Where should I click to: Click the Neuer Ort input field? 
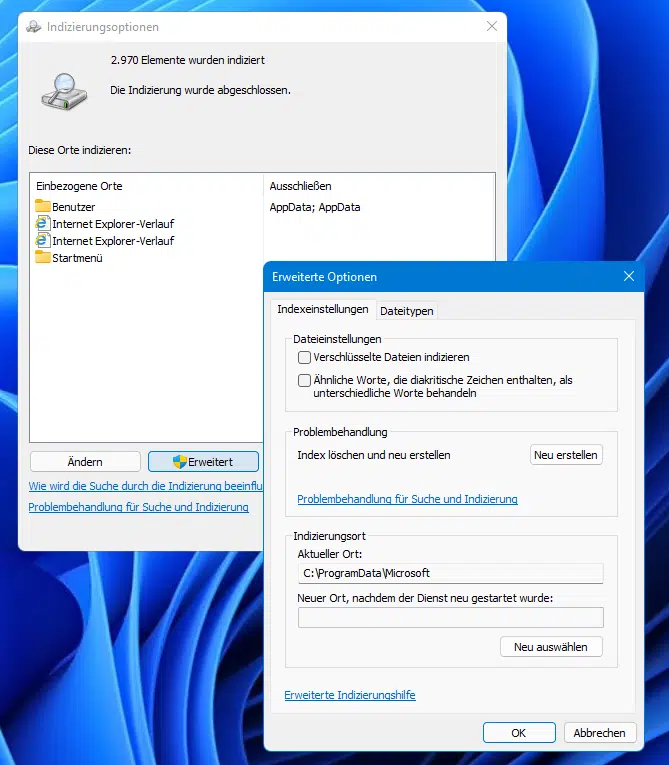point(450,618)
